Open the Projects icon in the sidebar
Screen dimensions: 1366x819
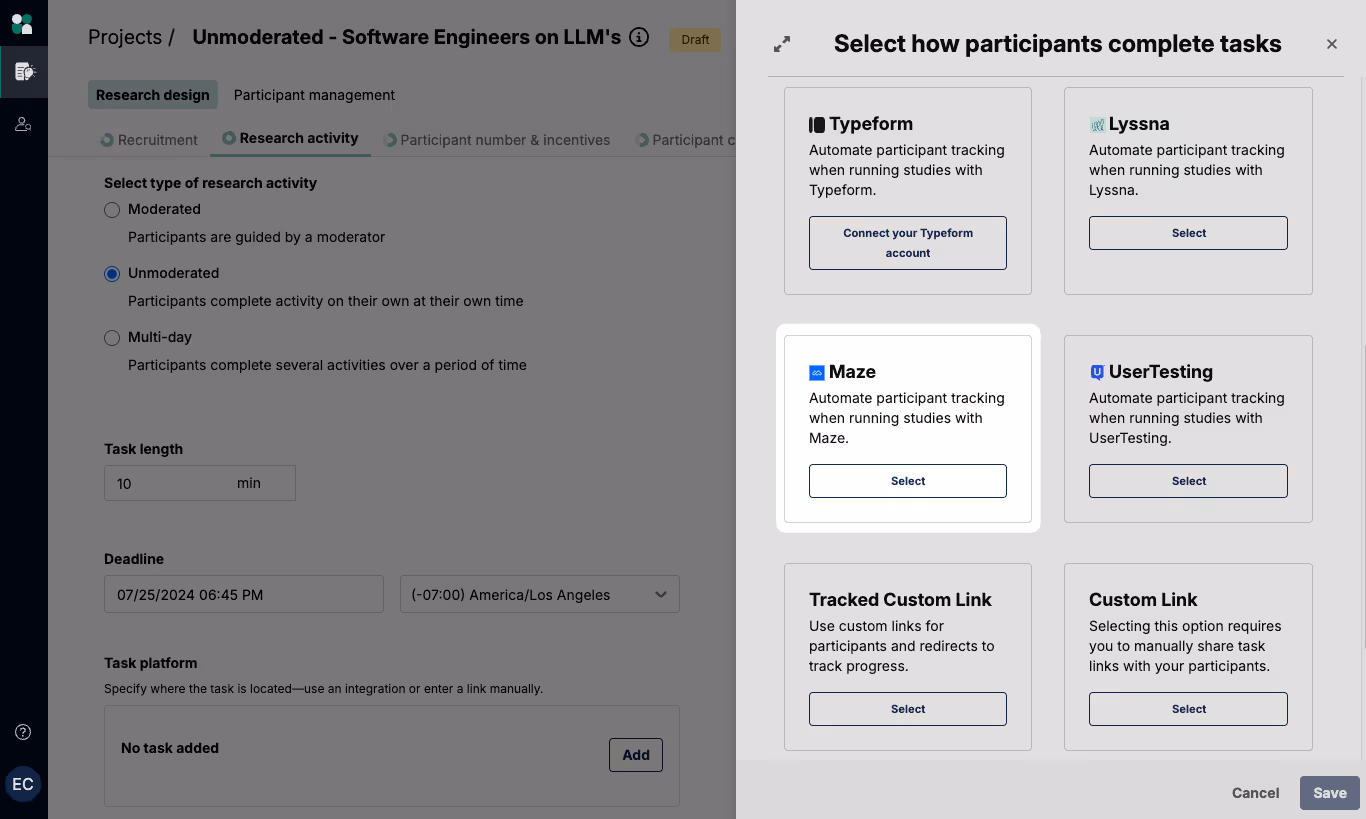[x=24, y=71]
